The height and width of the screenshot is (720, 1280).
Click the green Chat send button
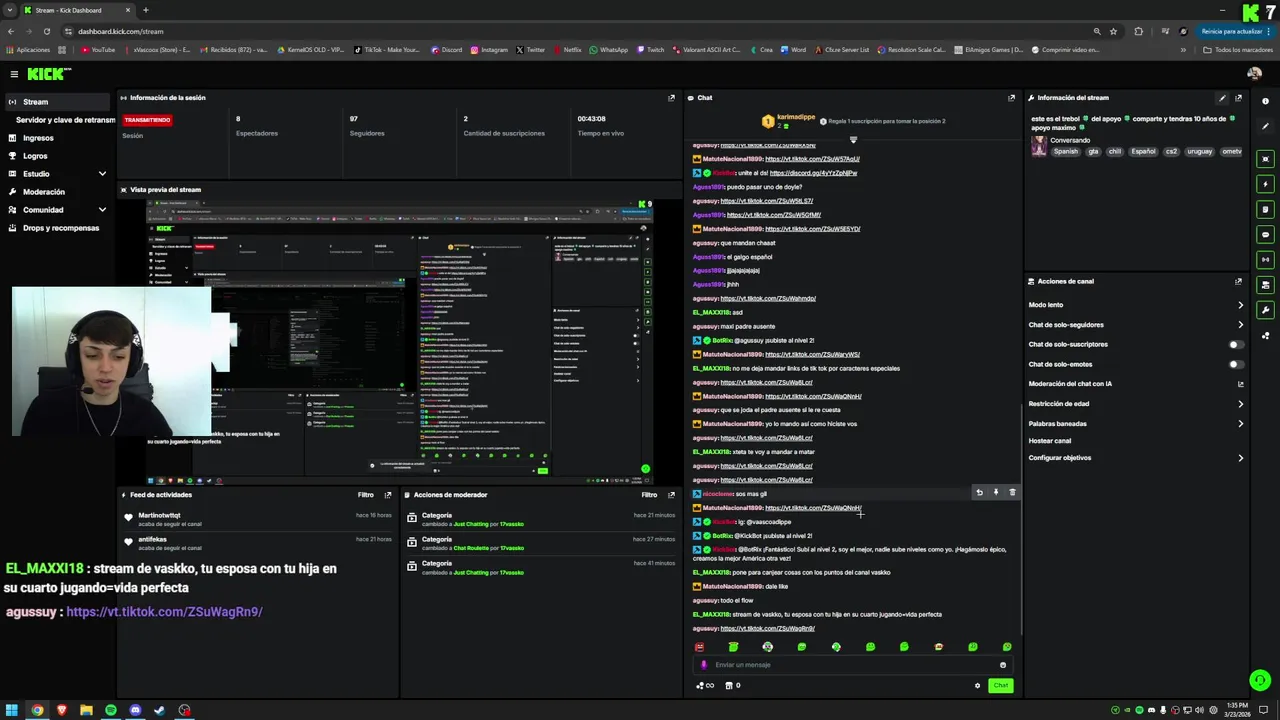pos(1000,685)
